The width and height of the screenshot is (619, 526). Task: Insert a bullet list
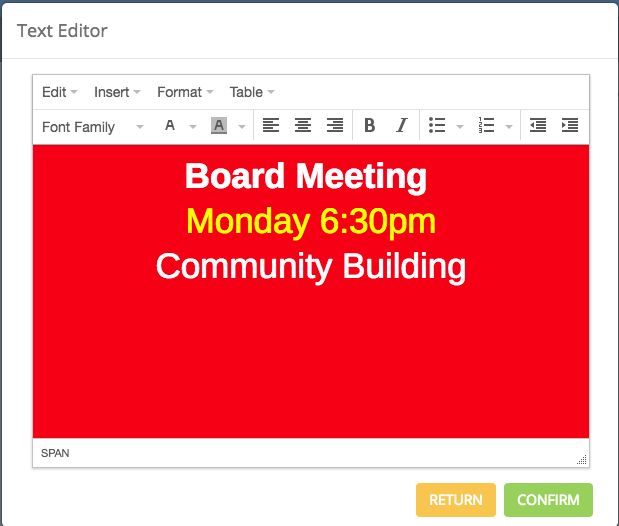point(437,126)
